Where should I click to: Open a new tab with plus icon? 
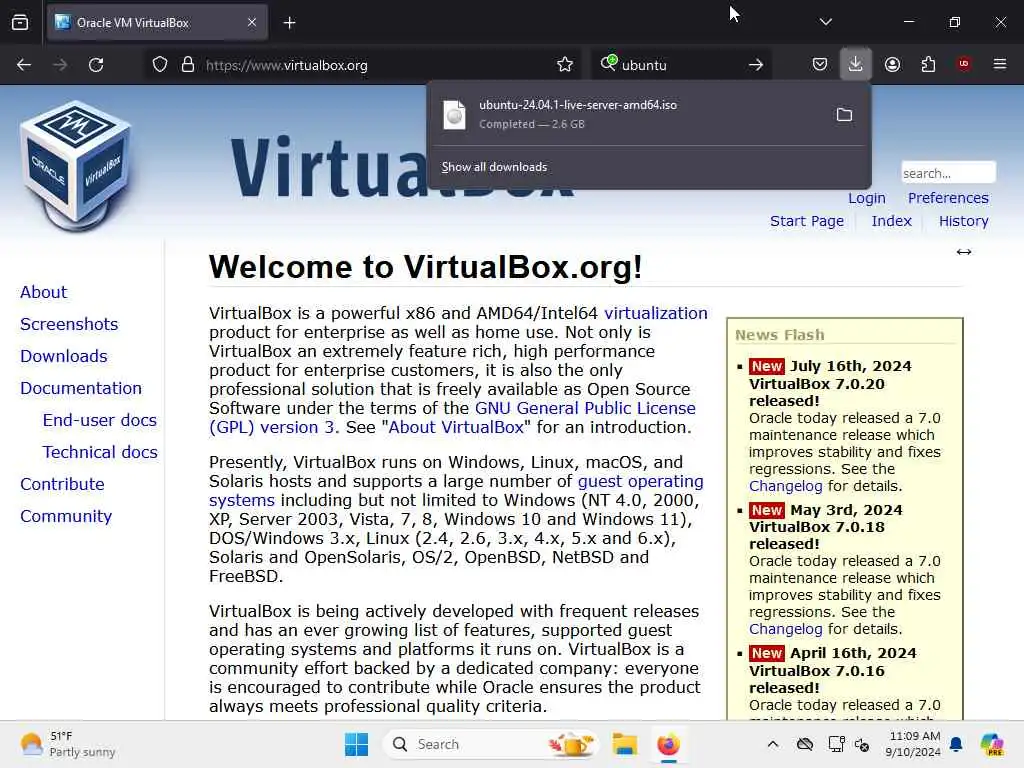289,23
